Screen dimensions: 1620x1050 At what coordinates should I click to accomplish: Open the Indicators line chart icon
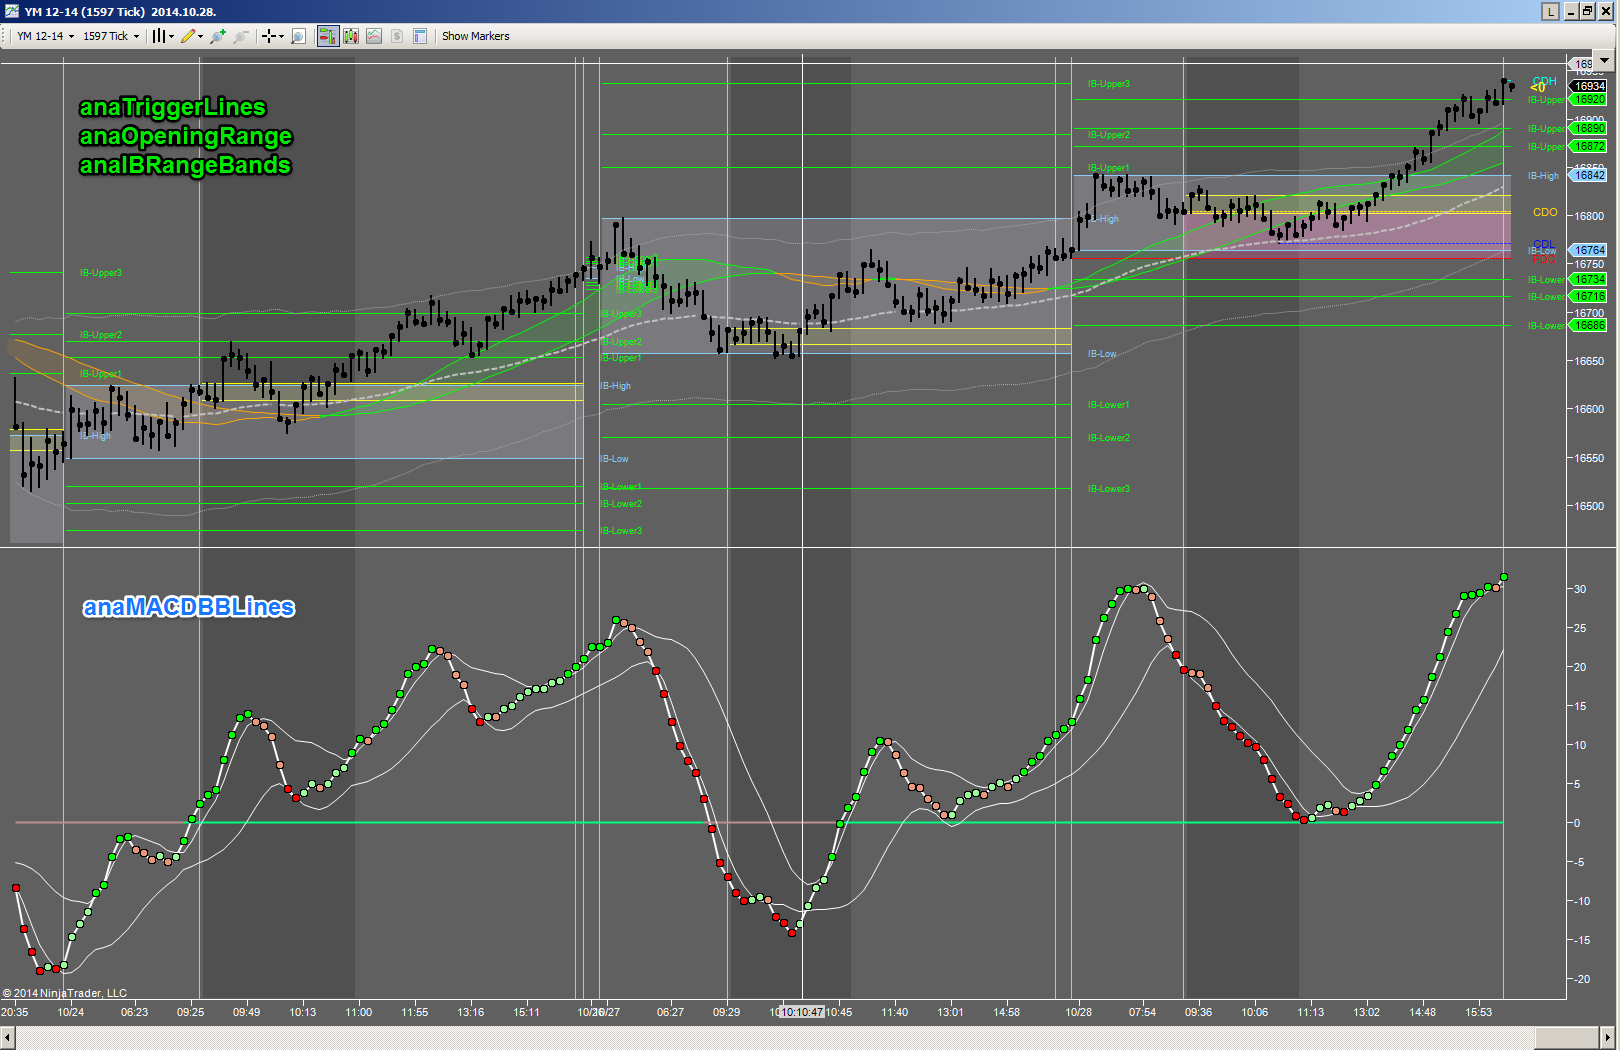point(374,36)
